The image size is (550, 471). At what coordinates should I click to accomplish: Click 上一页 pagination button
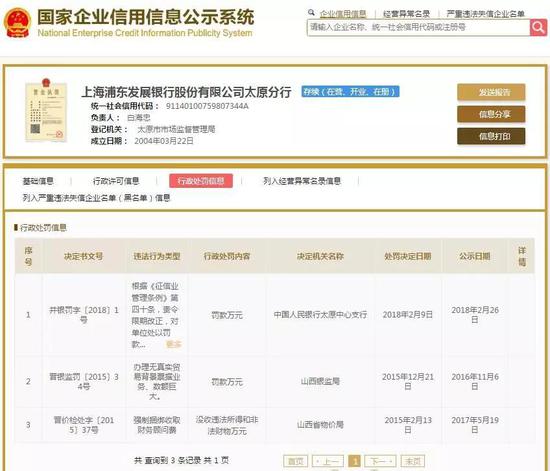328,461
